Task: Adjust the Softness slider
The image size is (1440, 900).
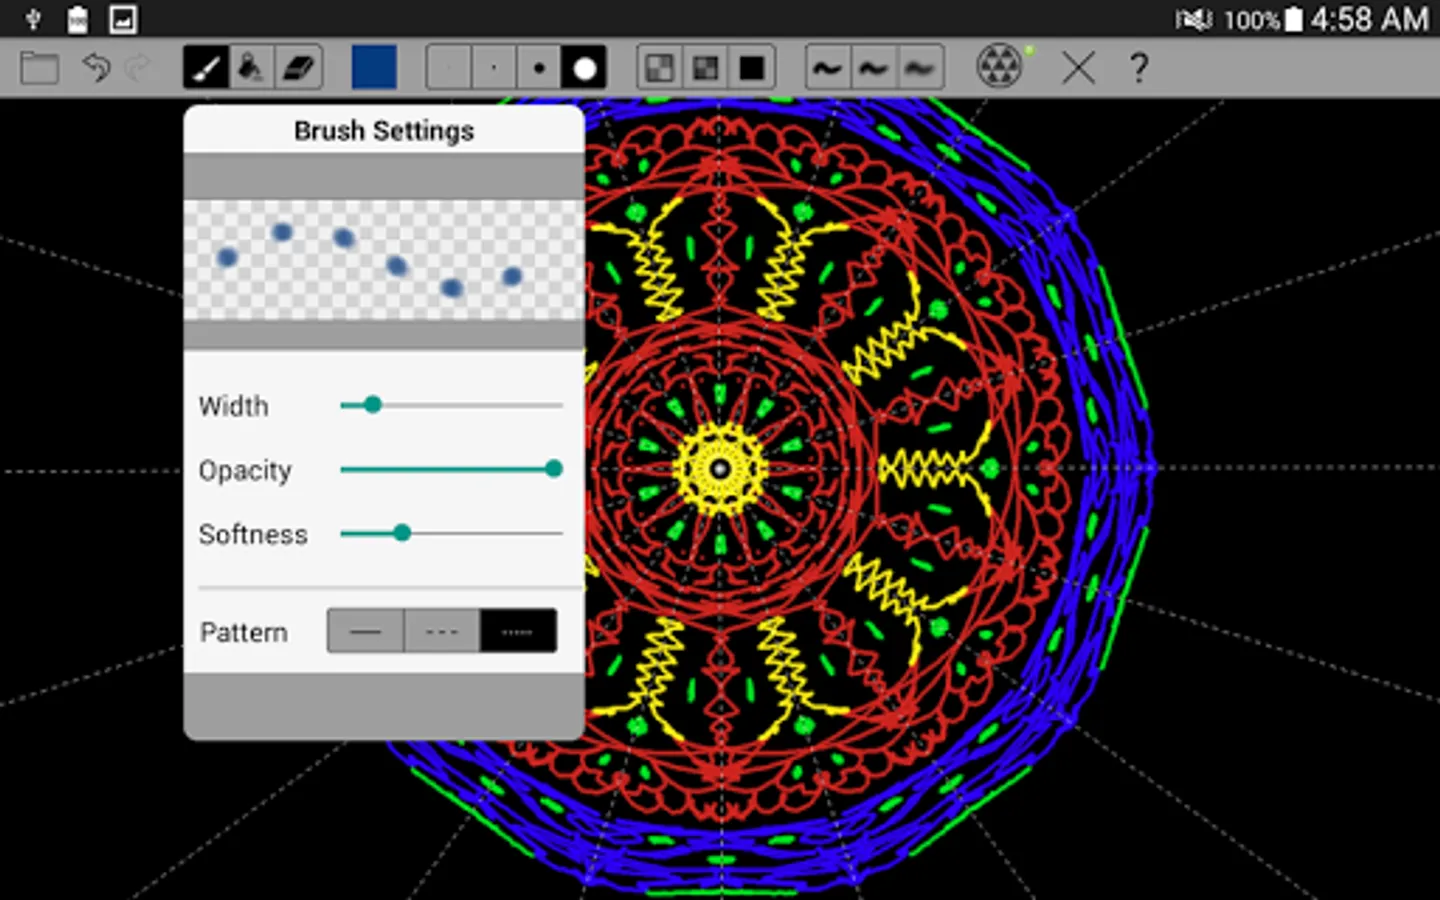Action: [x=451, y=533]
